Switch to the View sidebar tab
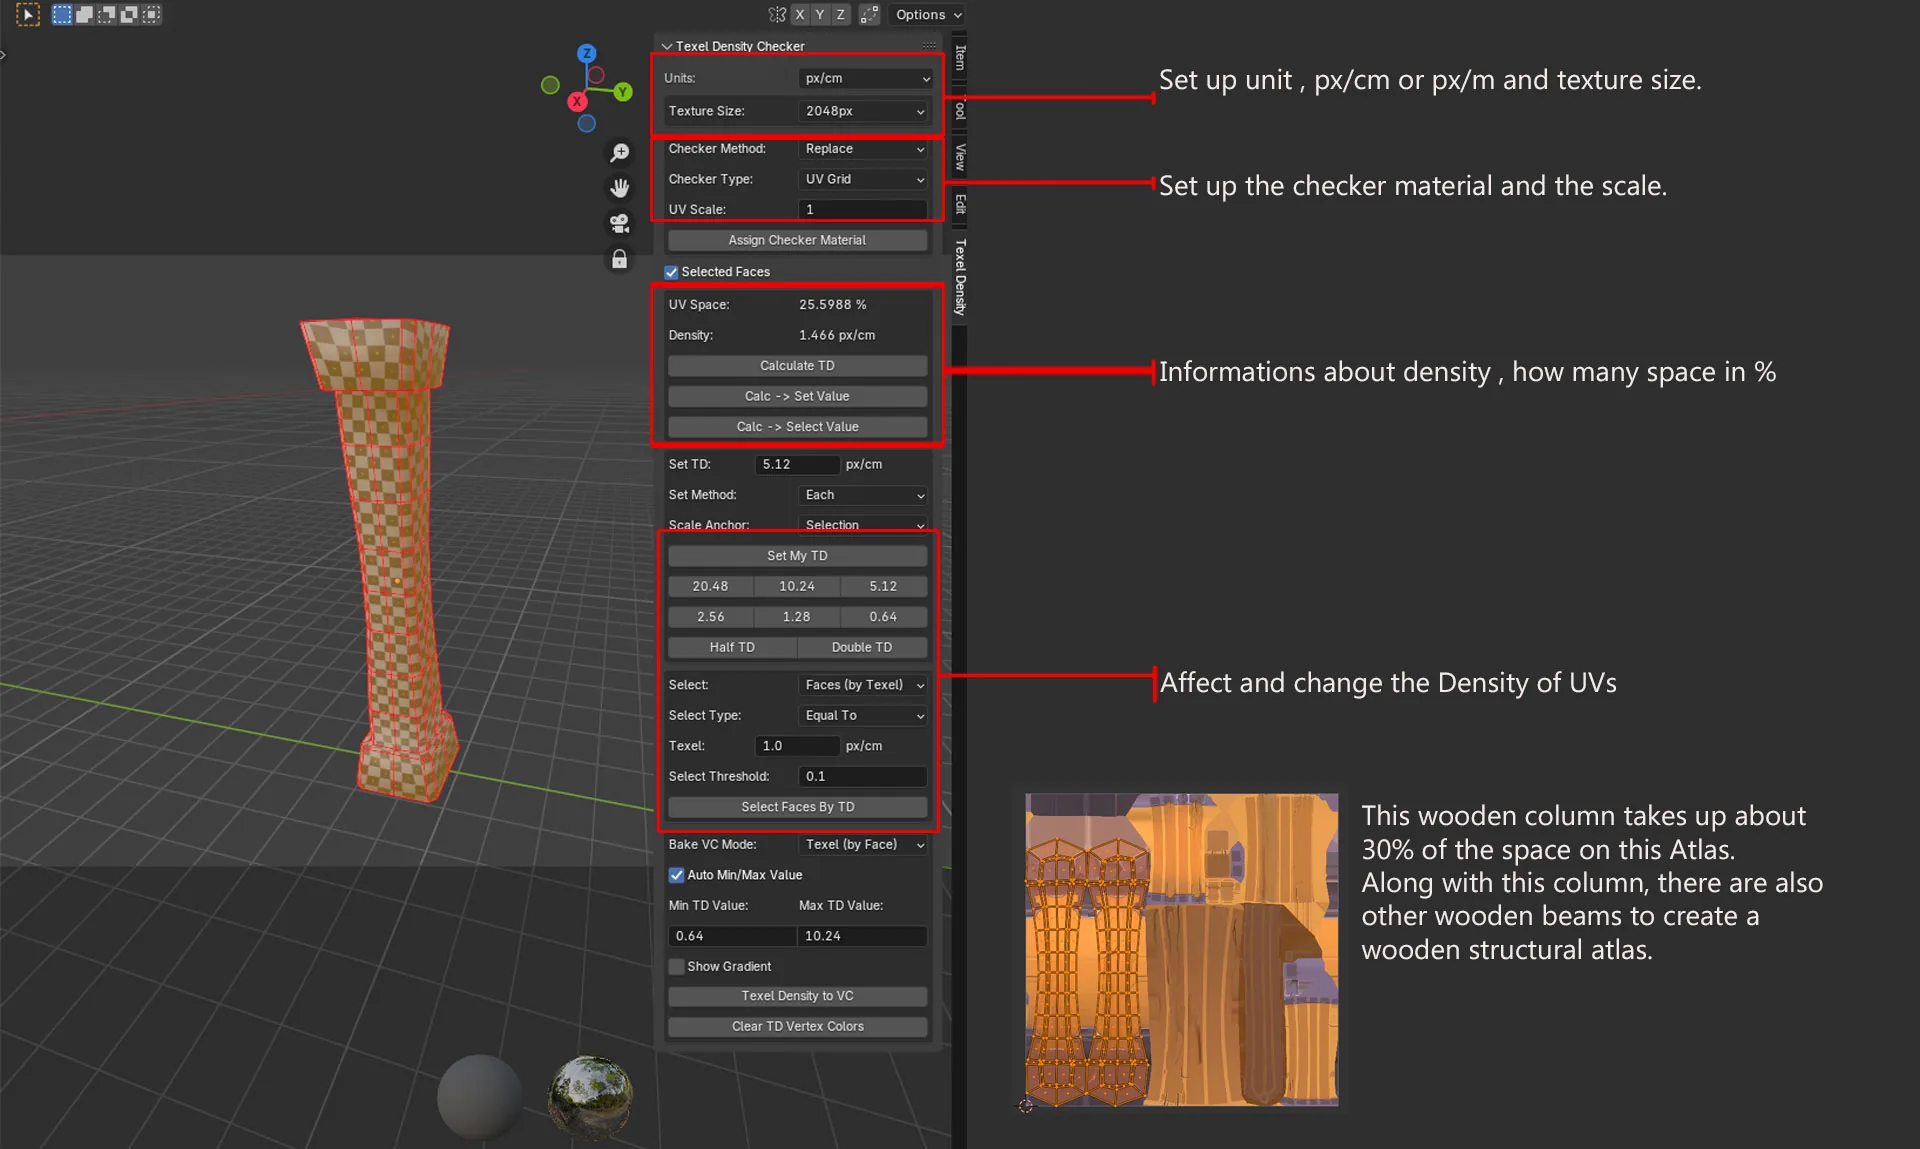 960,157
